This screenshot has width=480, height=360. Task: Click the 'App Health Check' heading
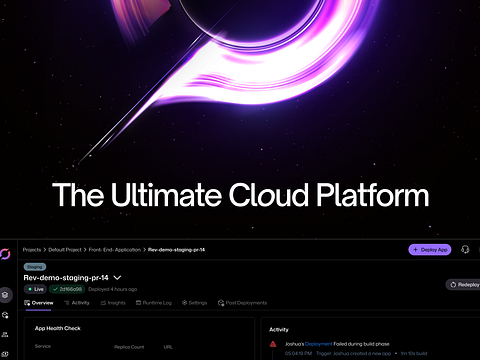[x=58, y=328]
